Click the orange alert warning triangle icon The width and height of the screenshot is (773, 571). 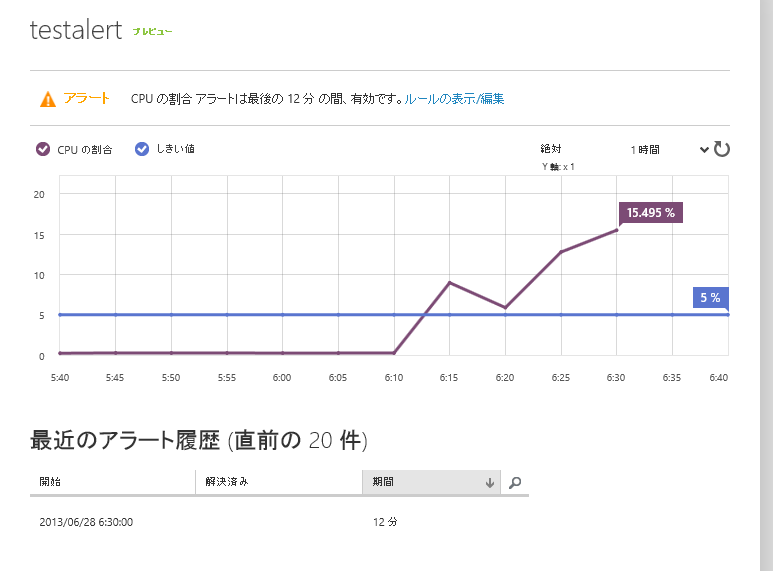pyautogui.click(x=47, y=99)
